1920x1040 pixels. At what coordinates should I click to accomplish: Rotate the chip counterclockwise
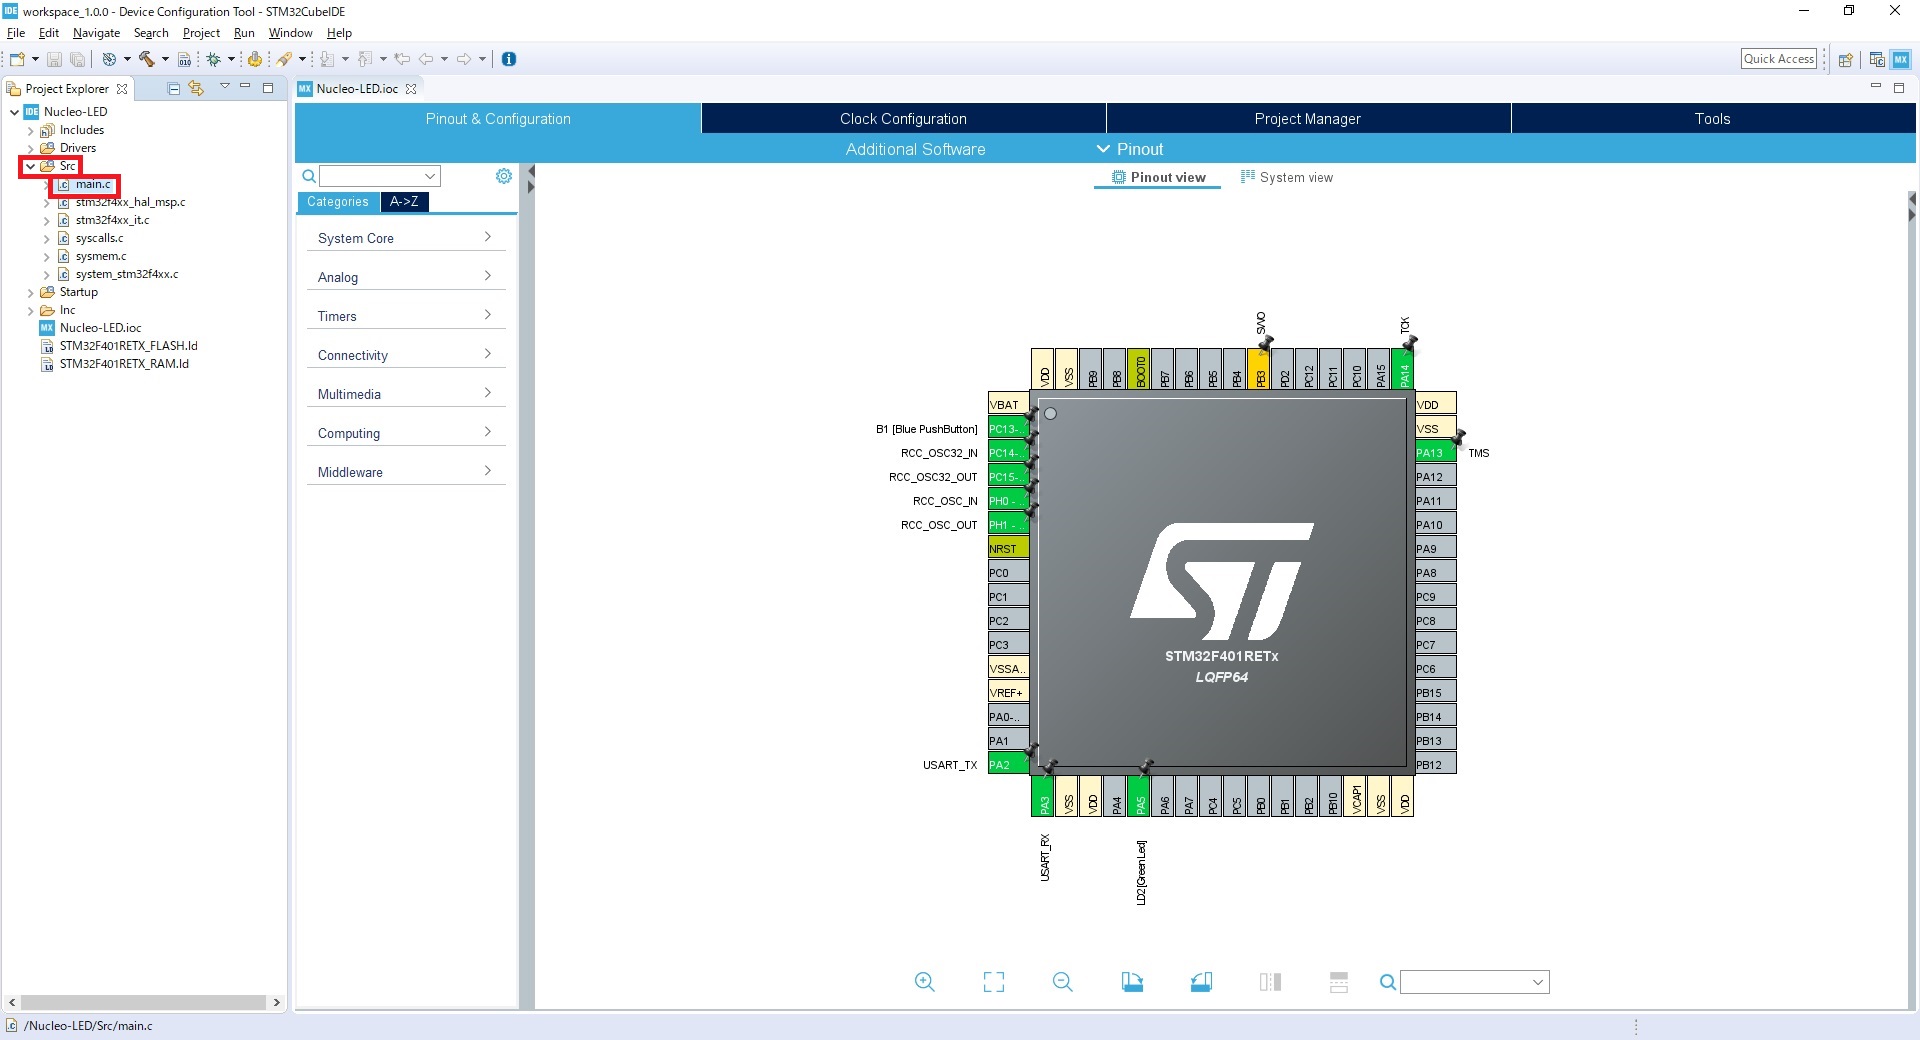(x=1202, y=982)
